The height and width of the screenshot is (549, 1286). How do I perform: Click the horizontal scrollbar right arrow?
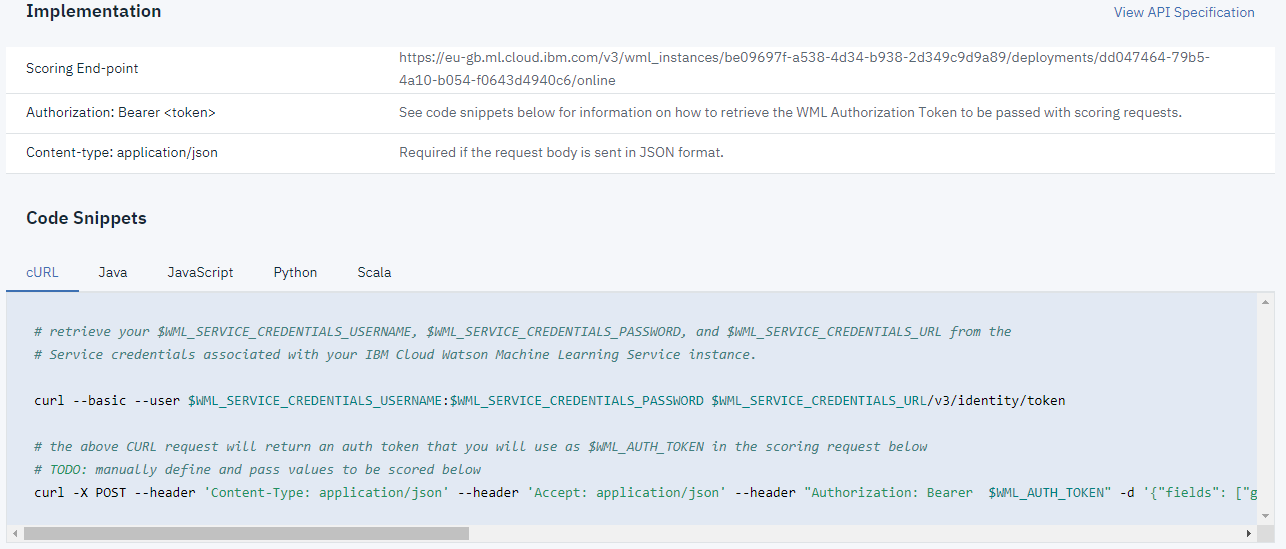click(1250, 534)
